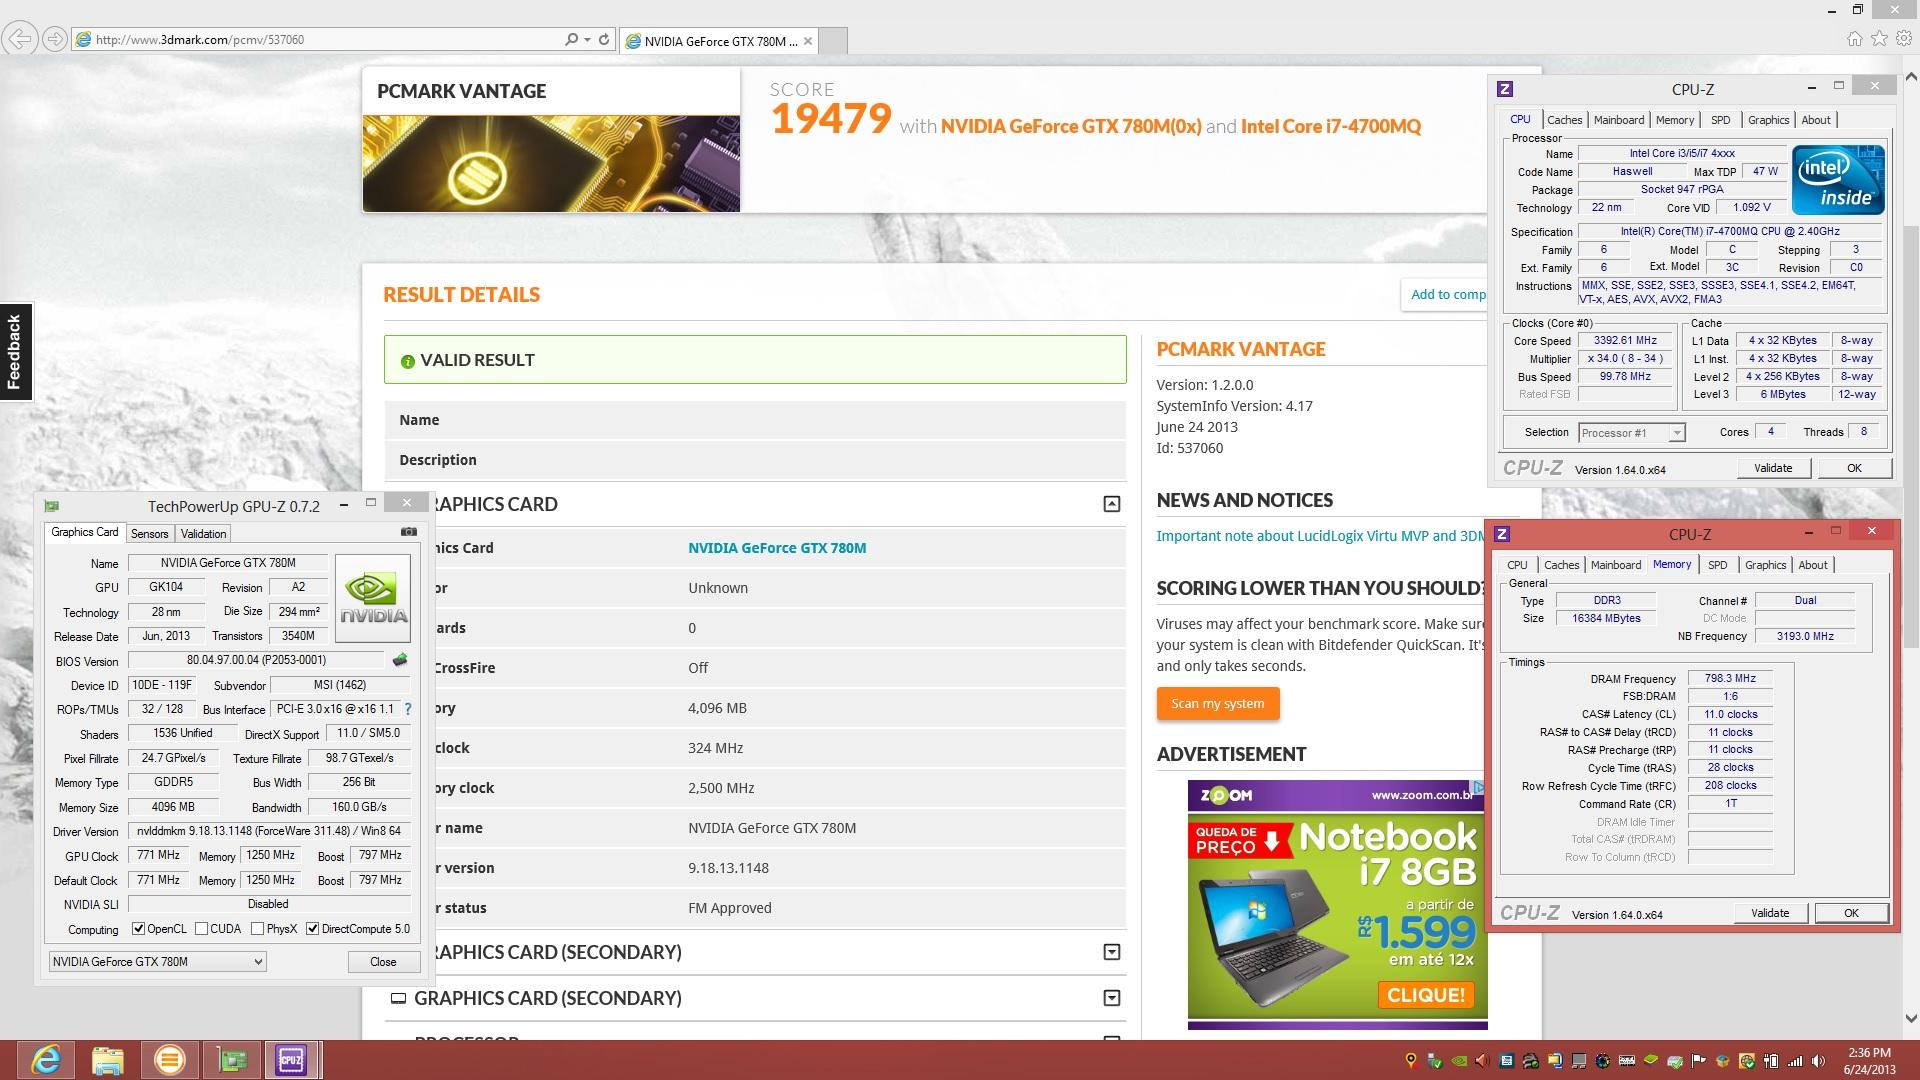Open browser favorites star
The image size is (1920, 1080).
tap(1879, 39)
